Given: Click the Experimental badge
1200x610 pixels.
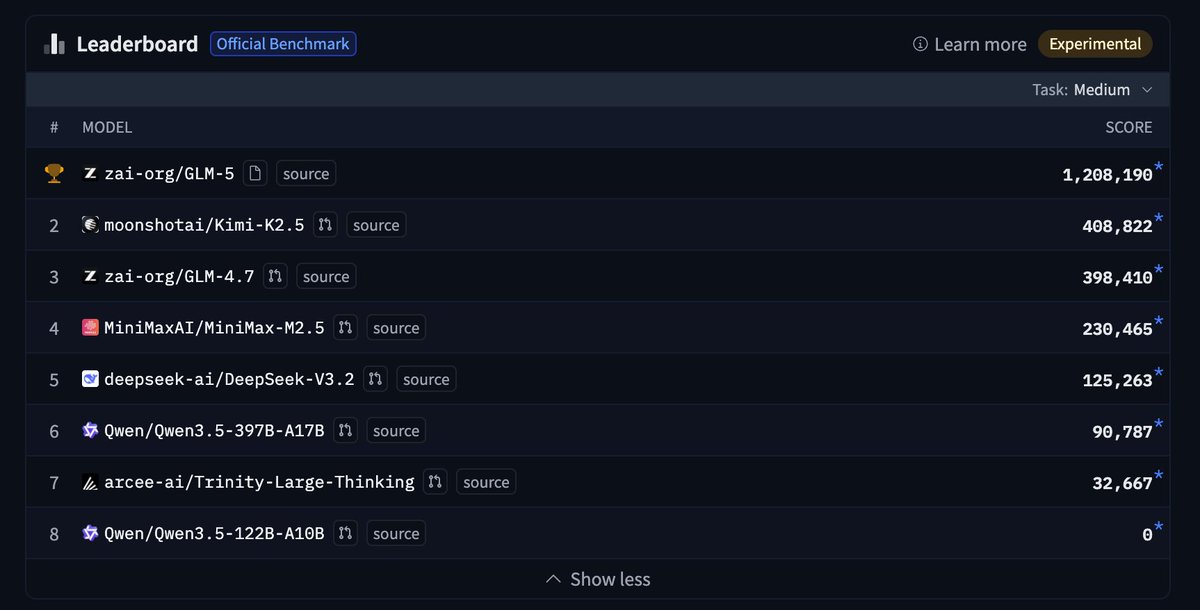Looking at the screenshot, I should (1095, 44).
